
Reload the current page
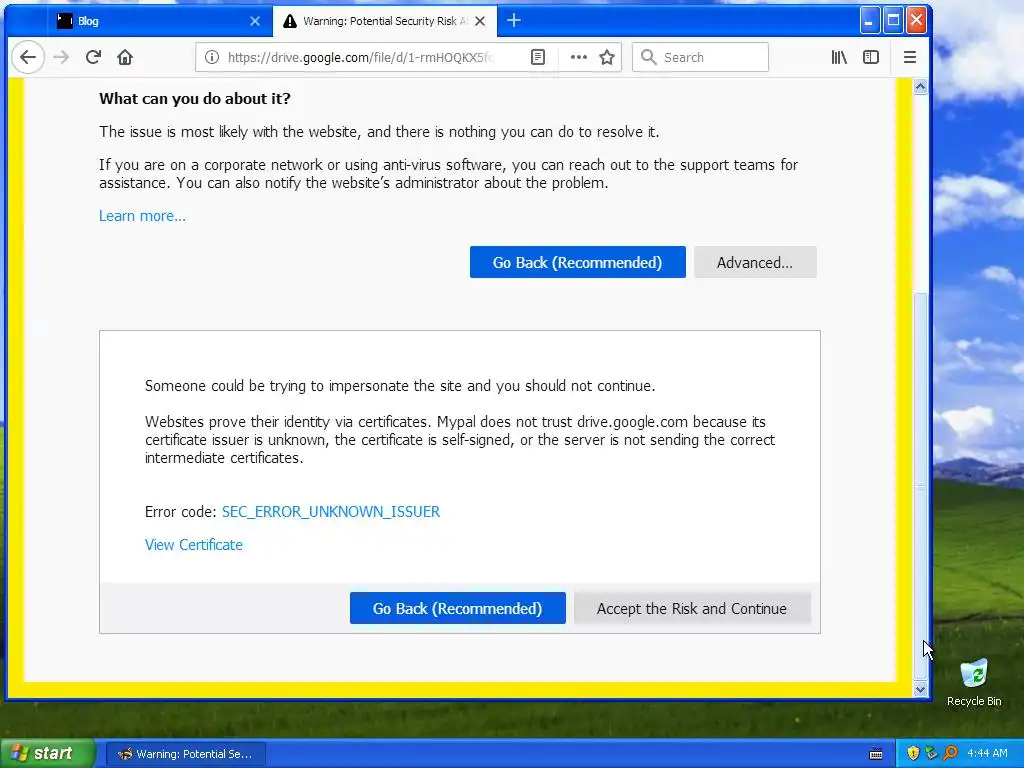(x=93, y=57)
